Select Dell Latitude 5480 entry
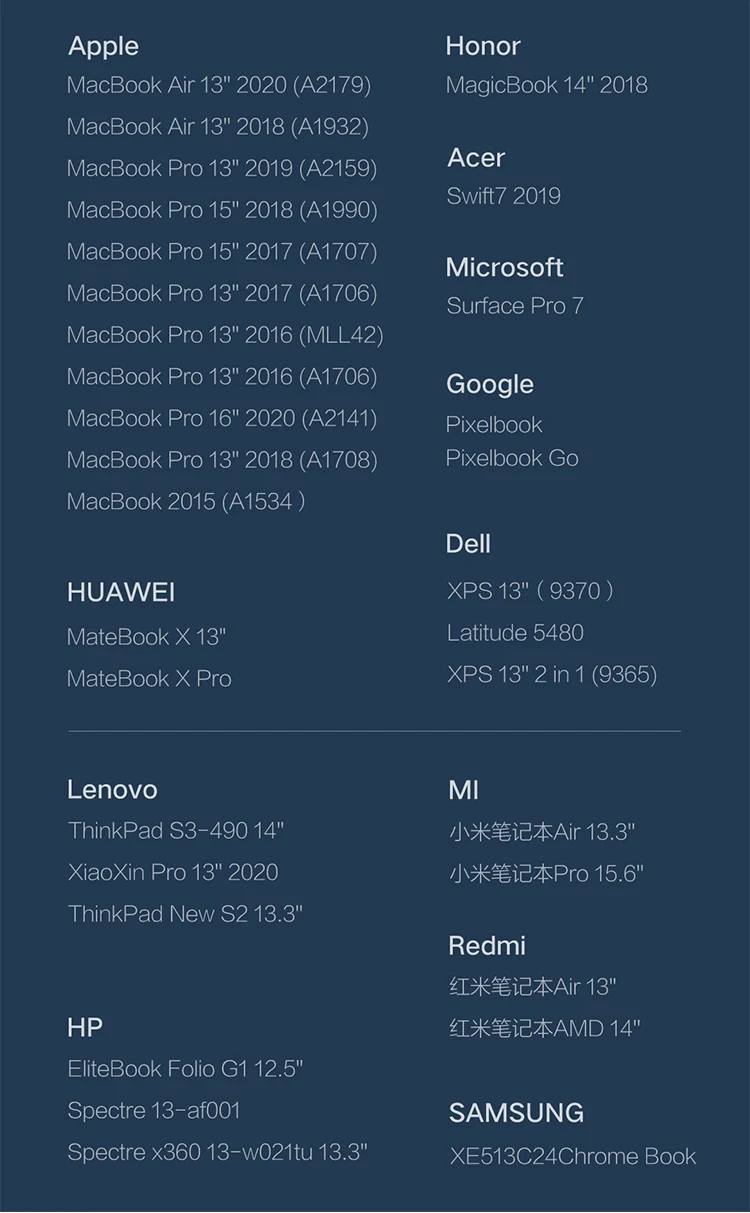Image resolution: width=750 pixels, height=1213 pixels. coord(515,633)
